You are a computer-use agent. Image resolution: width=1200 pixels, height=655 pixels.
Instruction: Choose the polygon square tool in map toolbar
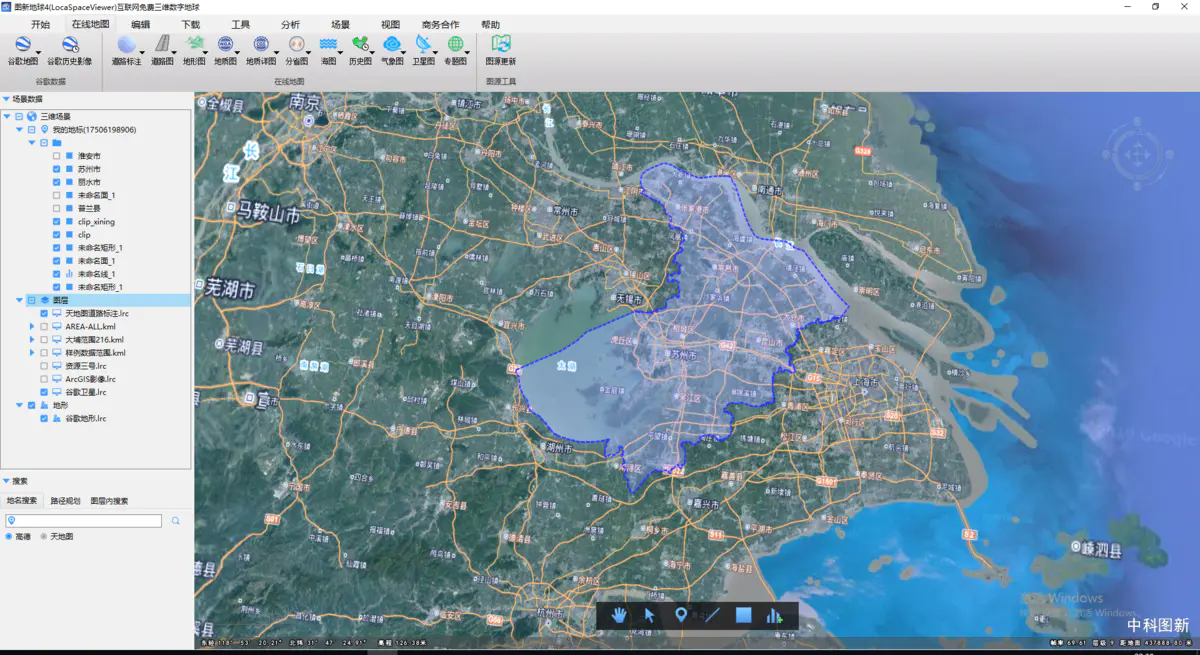pyautogui.click(x=743, y=615)
